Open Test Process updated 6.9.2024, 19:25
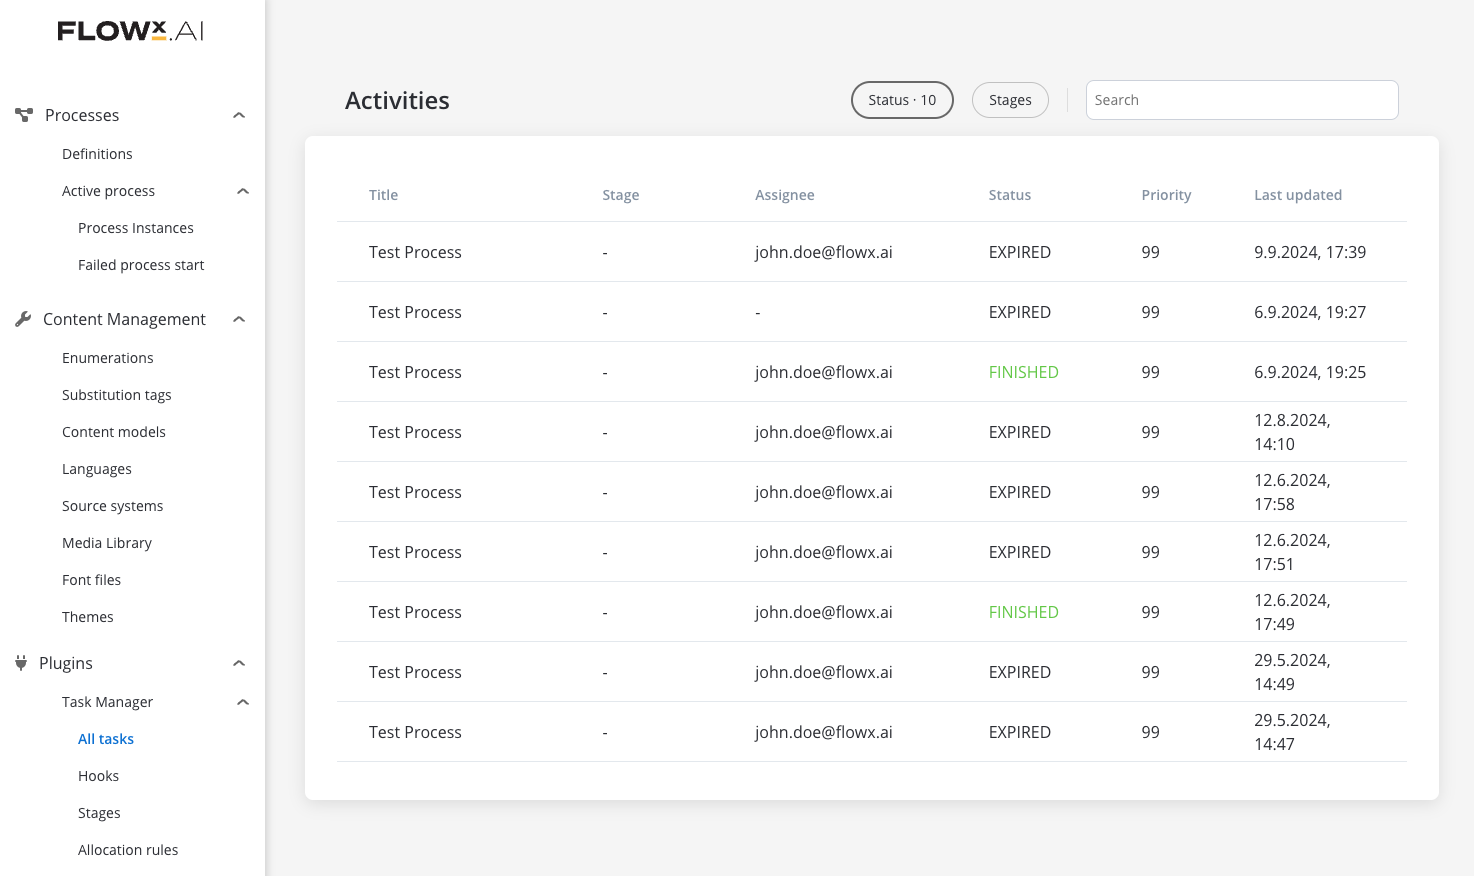1474x876 pixels. [872, 372]
